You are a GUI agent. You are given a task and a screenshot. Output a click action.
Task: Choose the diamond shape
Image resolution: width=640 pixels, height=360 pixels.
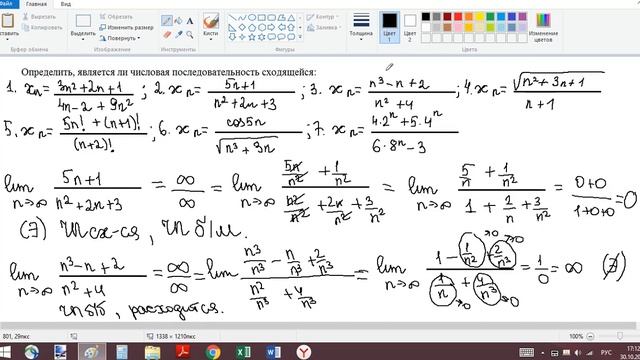click(242, 27)
